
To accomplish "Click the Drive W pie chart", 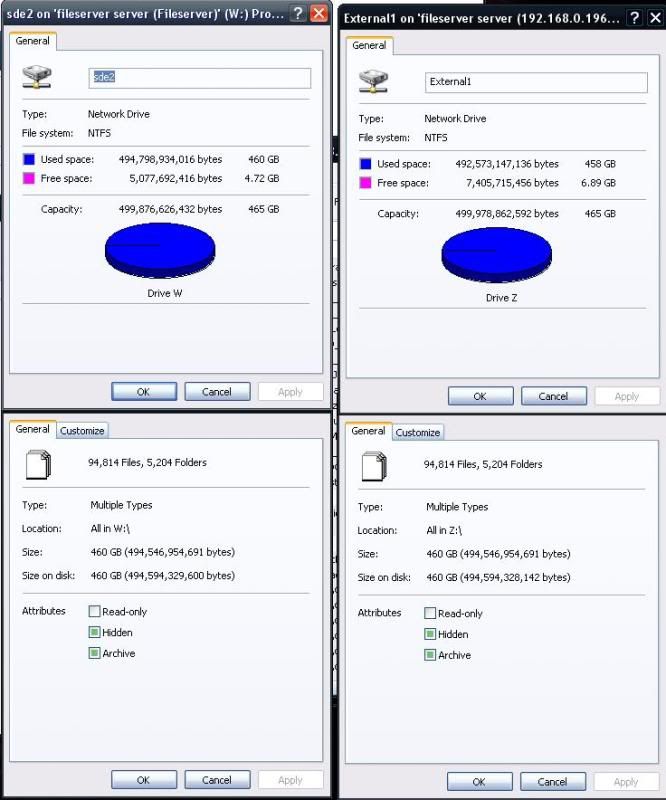I will pos(160,249).
